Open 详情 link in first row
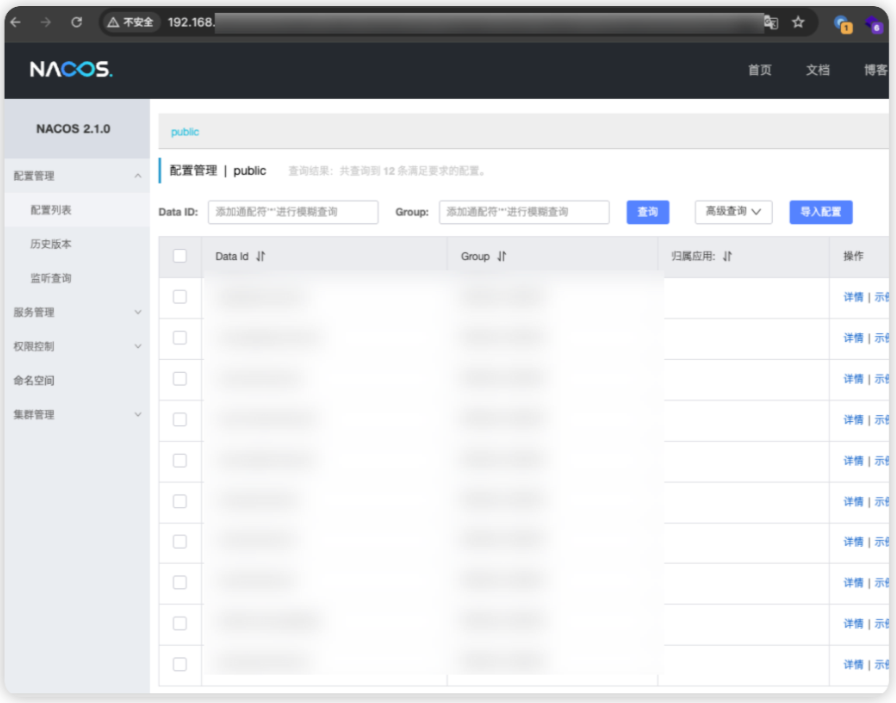Screen dimensions: 896x703 tap(853, 297)
